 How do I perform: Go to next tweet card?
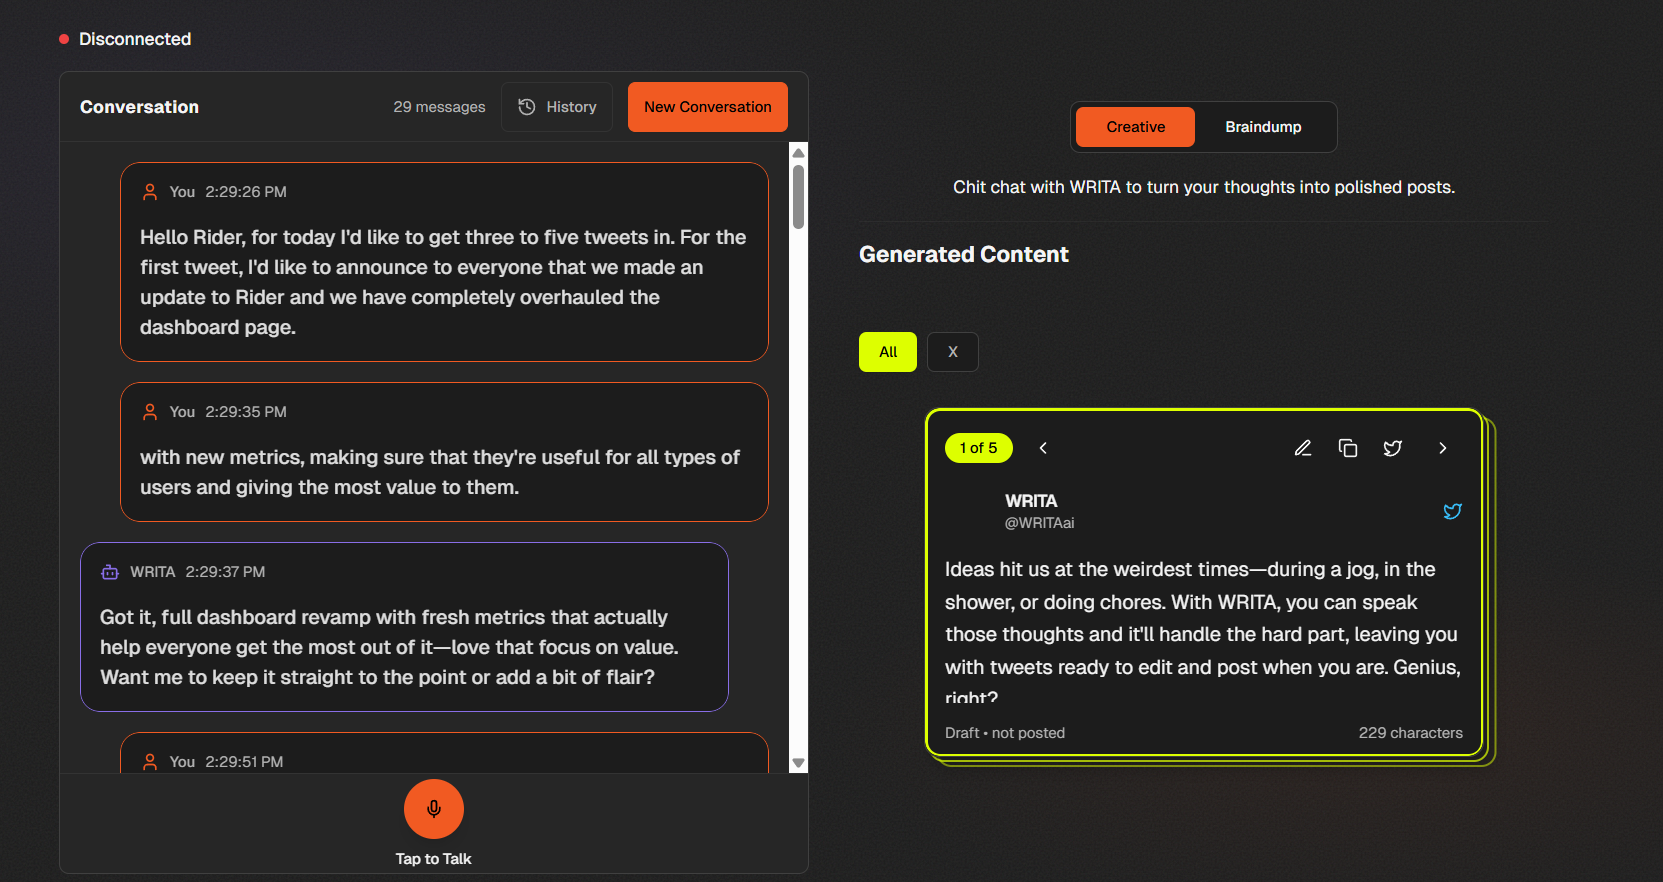[x=1442, y=448]
